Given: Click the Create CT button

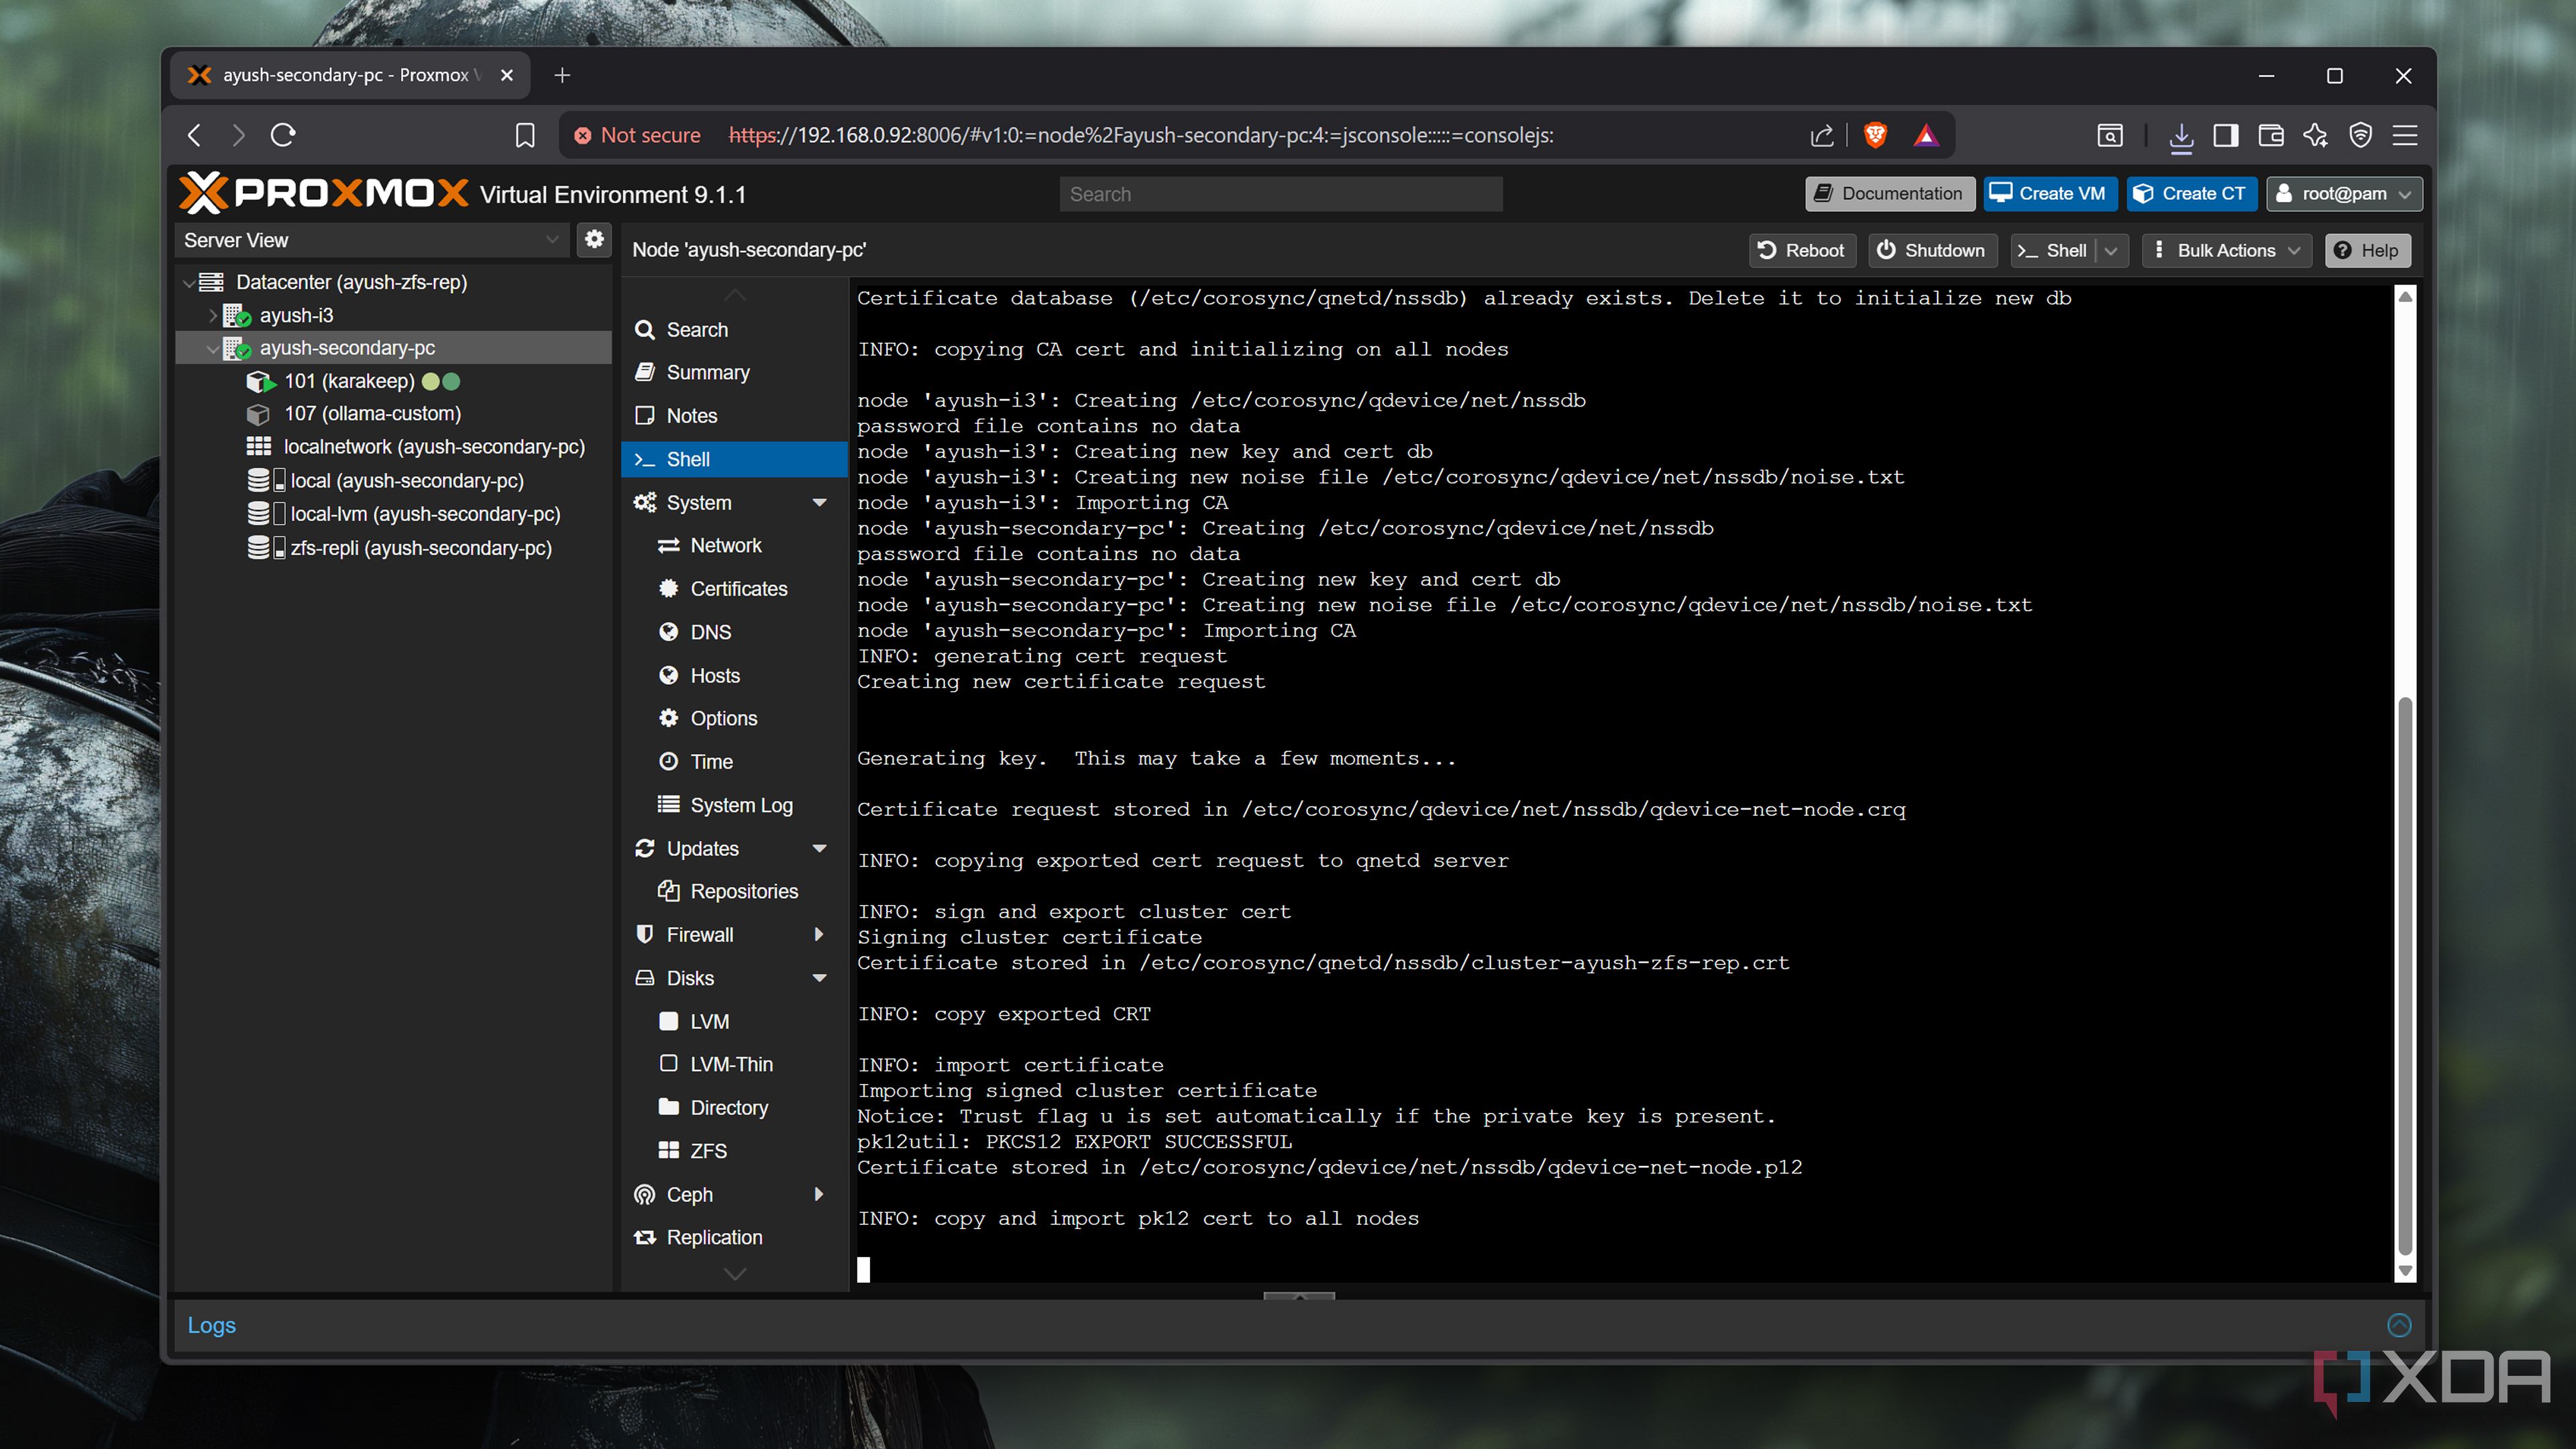Looking at the screenshot, I should (2191, 193).
